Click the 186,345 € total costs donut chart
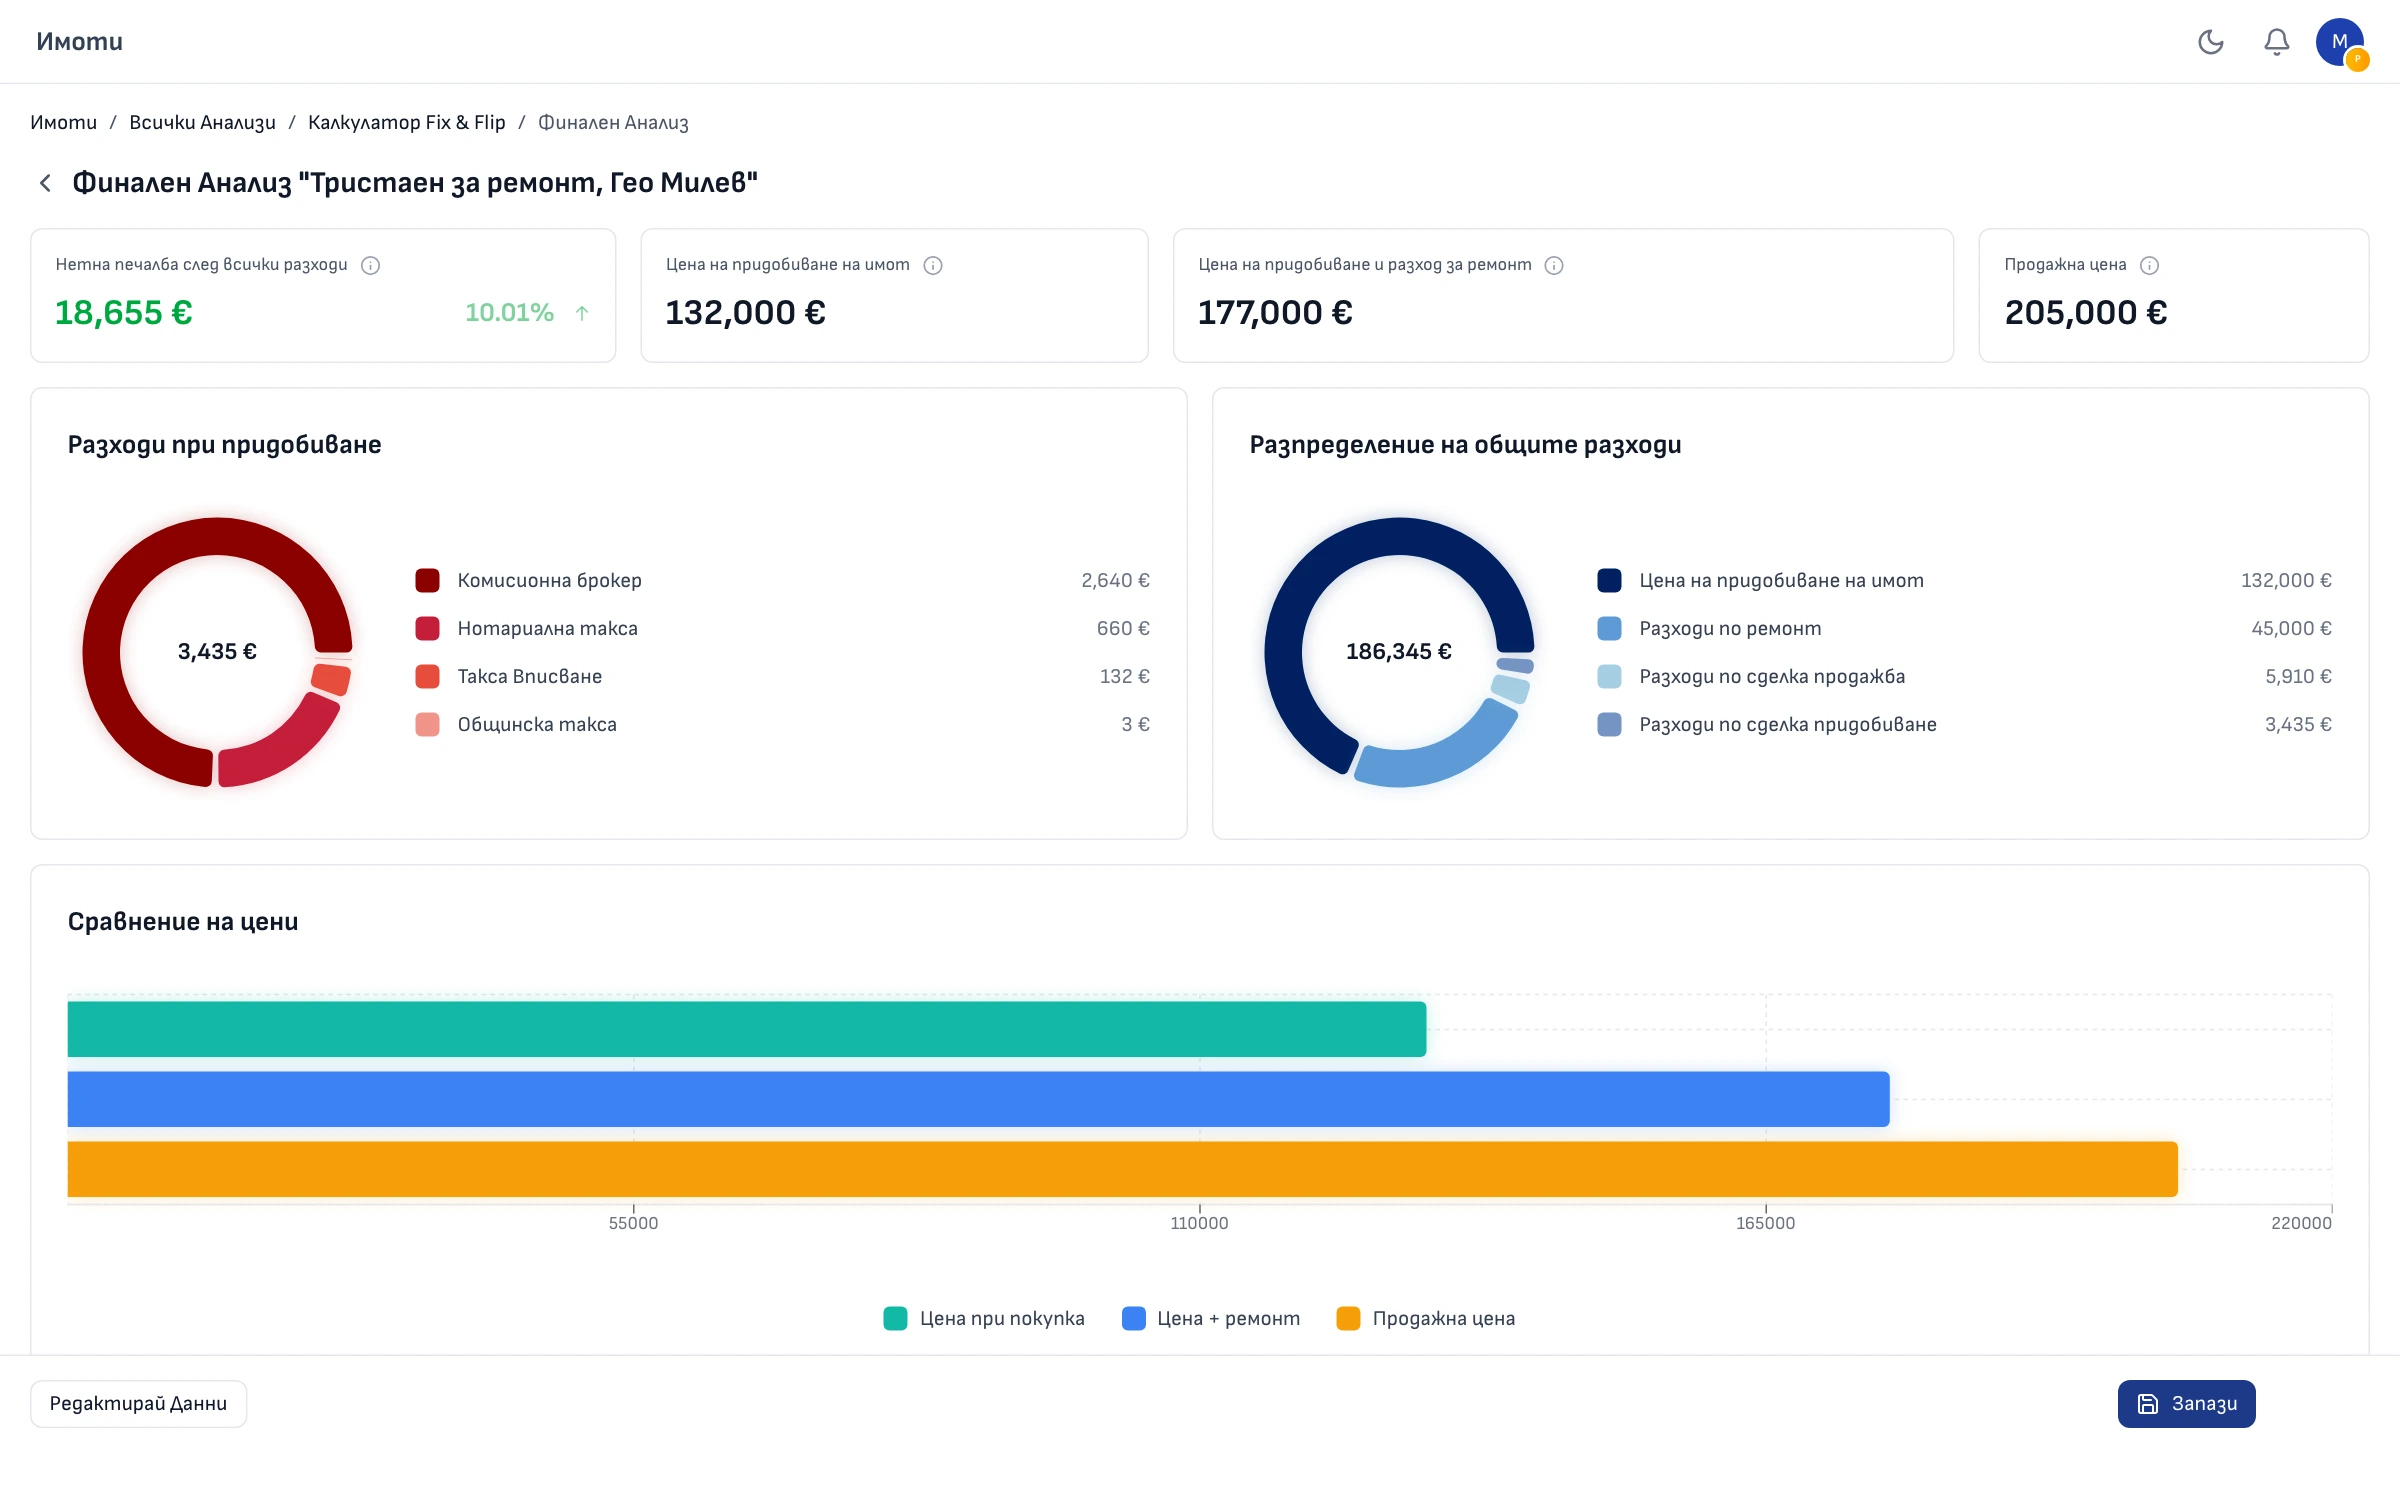This screenshot has width=2400, height=1500. point(1399,652)
